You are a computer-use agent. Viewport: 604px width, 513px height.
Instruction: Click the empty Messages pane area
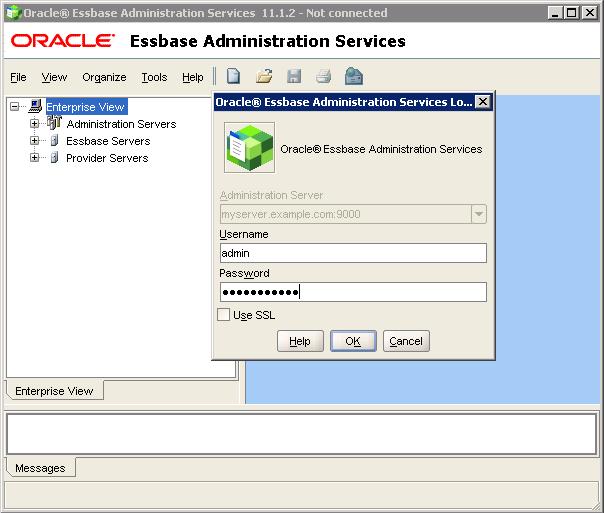coord(302,434)
